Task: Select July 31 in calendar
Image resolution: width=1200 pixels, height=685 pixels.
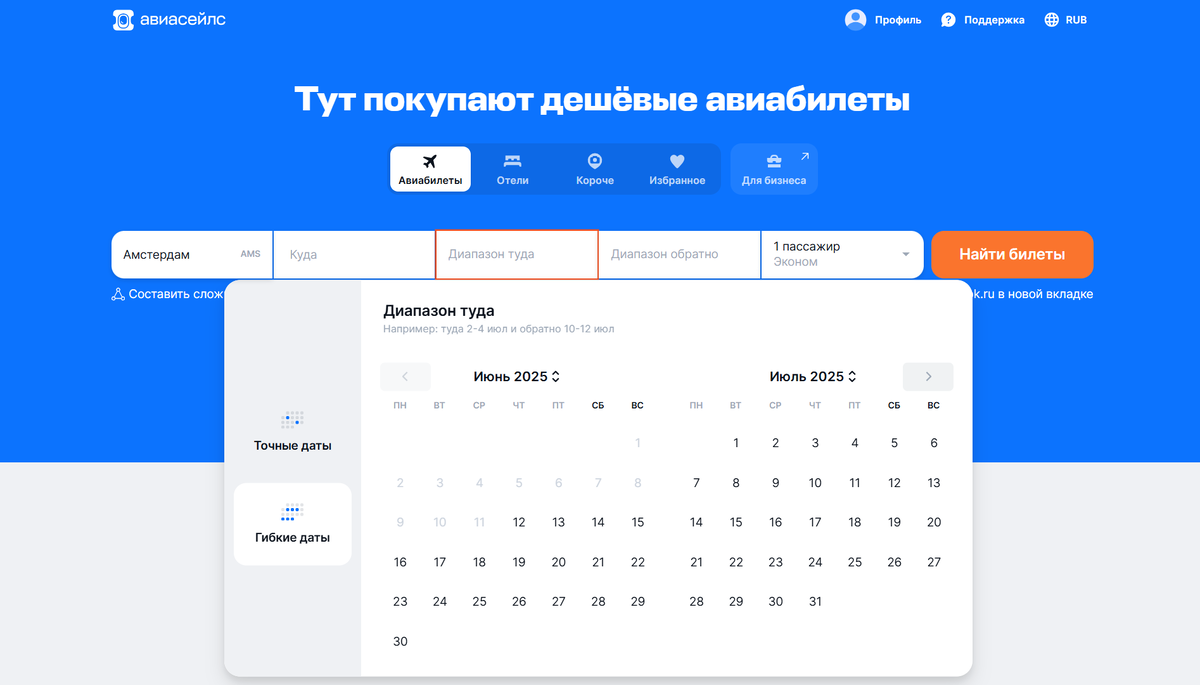Action: coord(815,601)
